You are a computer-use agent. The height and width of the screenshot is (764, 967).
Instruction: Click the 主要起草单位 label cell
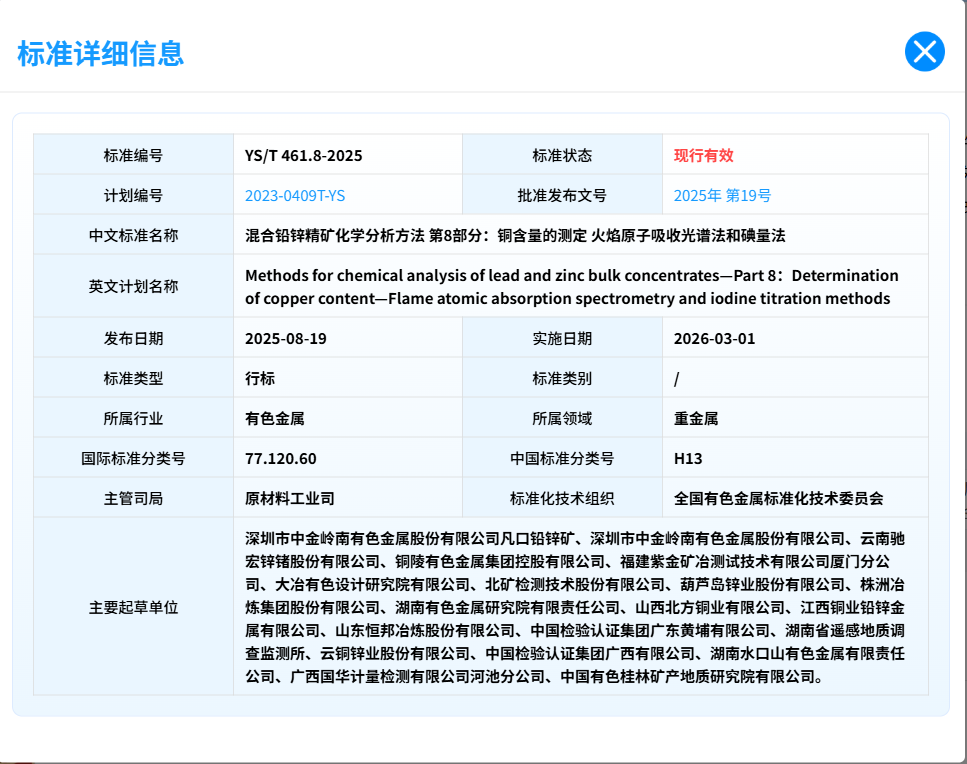[x=133, y=607]
